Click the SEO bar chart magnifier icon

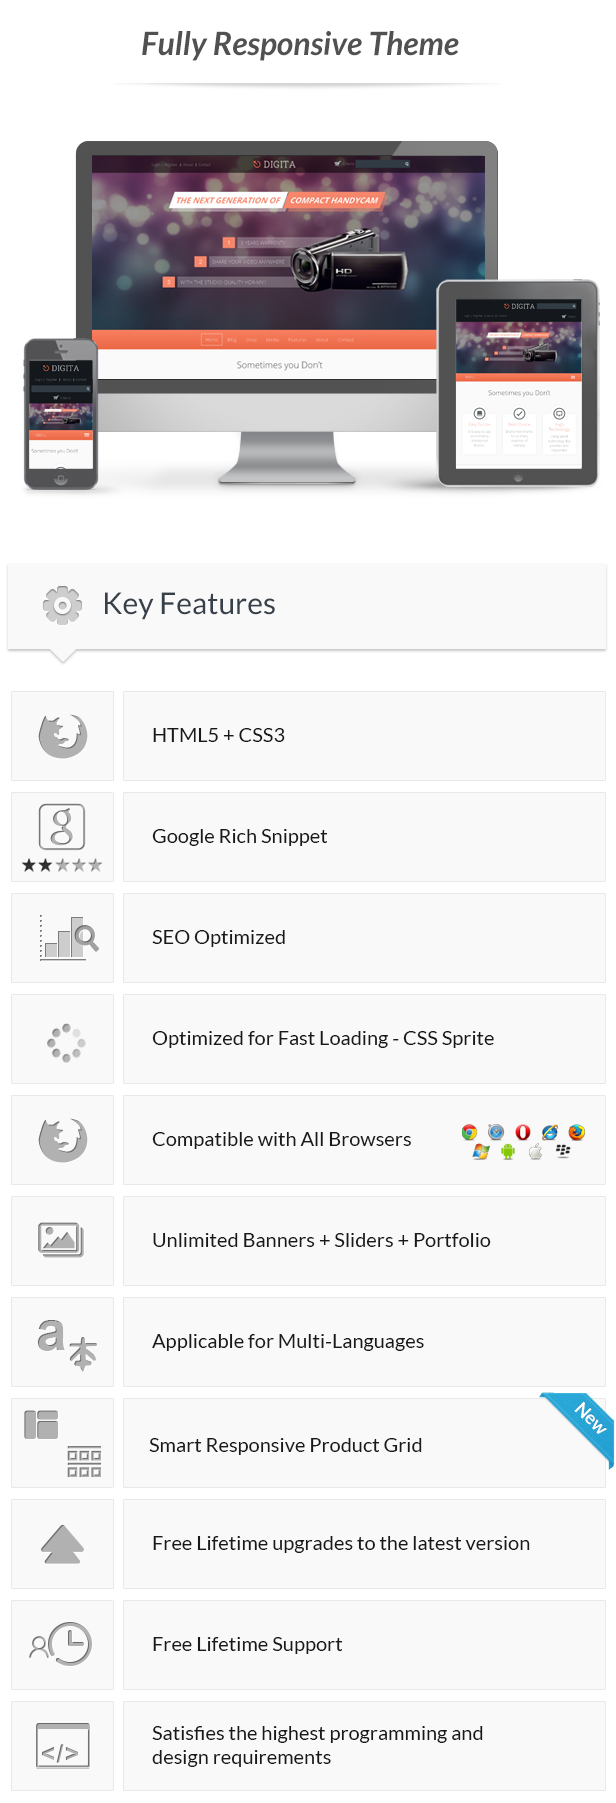[69, 938]
